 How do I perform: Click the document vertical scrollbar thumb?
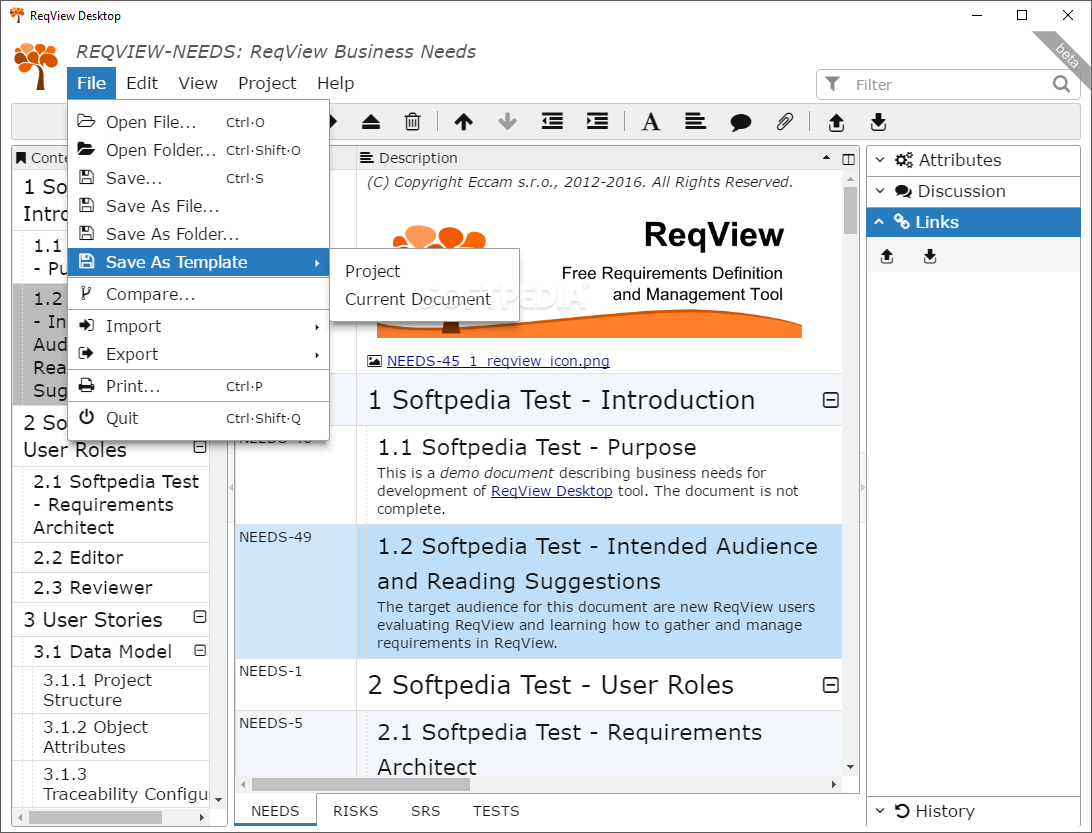[x=850, y=211]
